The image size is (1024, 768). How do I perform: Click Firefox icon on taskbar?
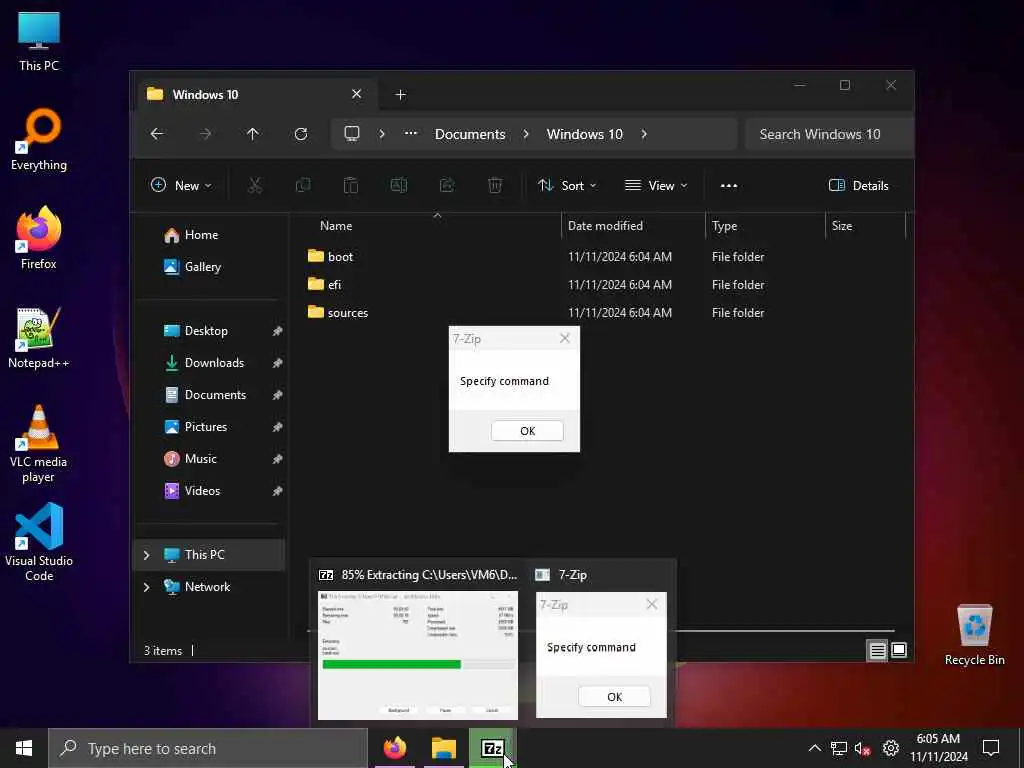[x=394, y=748]
